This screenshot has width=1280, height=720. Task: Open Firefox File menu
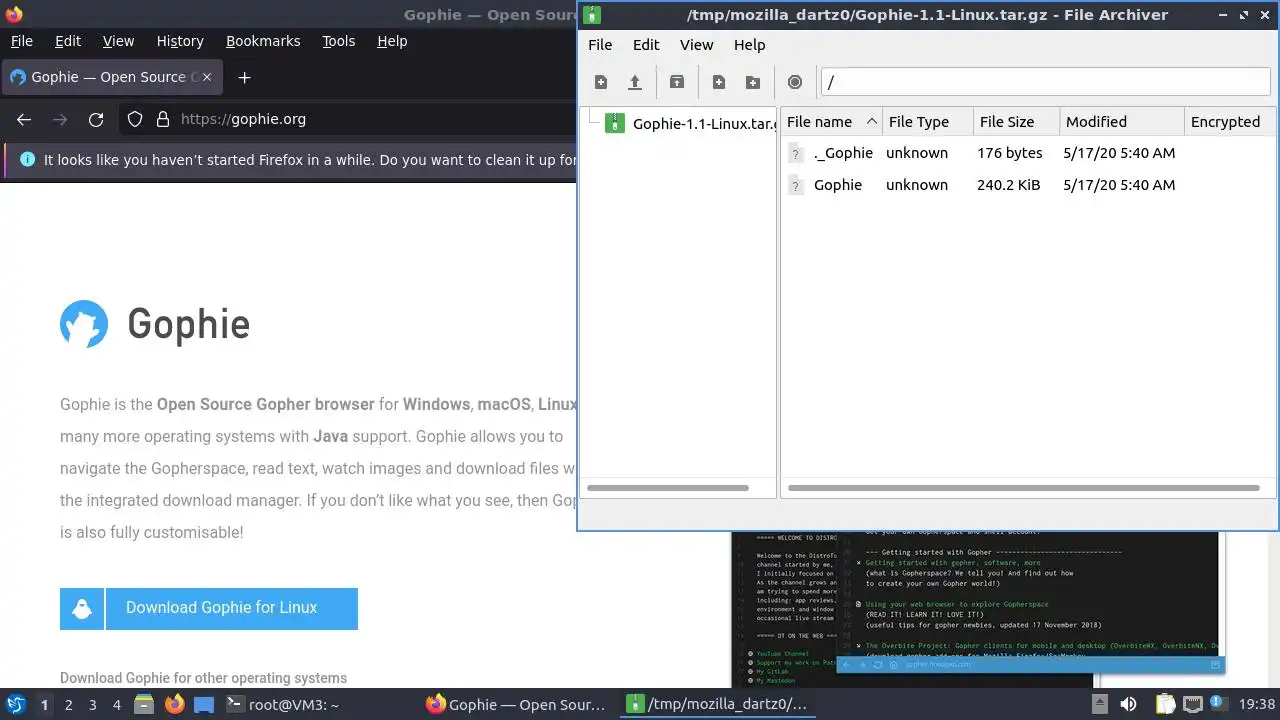(21, 41)
